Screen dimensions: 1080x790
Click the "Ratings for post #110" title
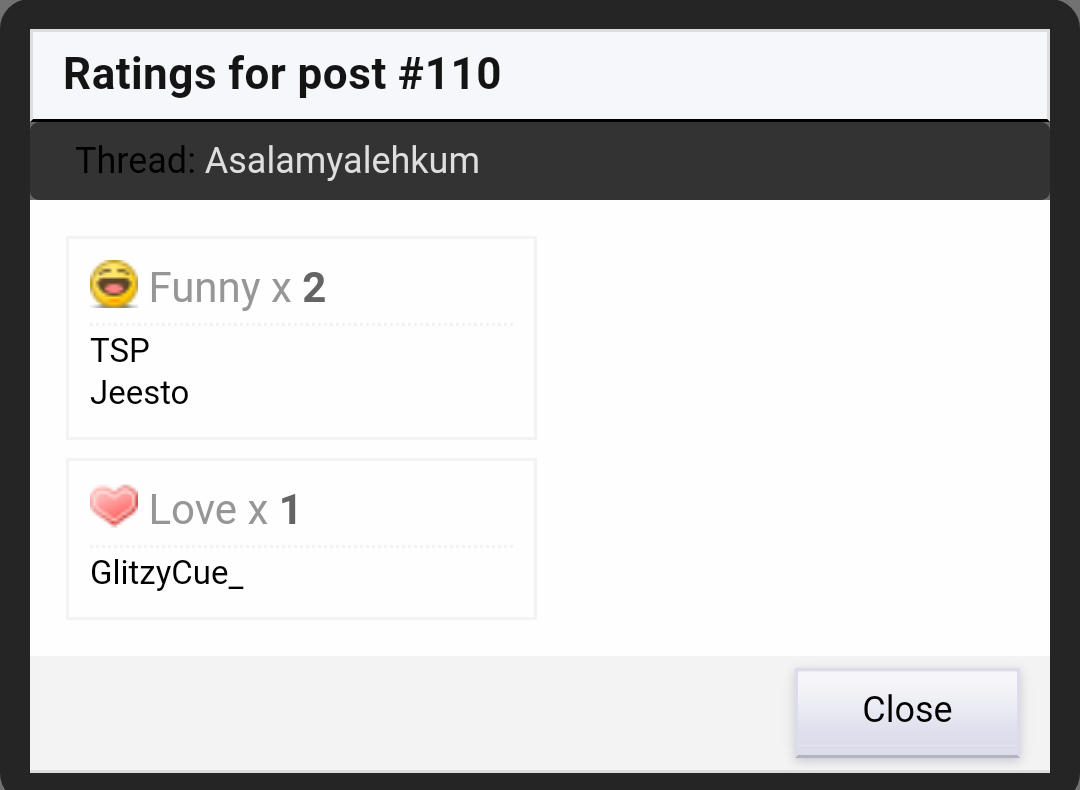click(x=282, y=74)
